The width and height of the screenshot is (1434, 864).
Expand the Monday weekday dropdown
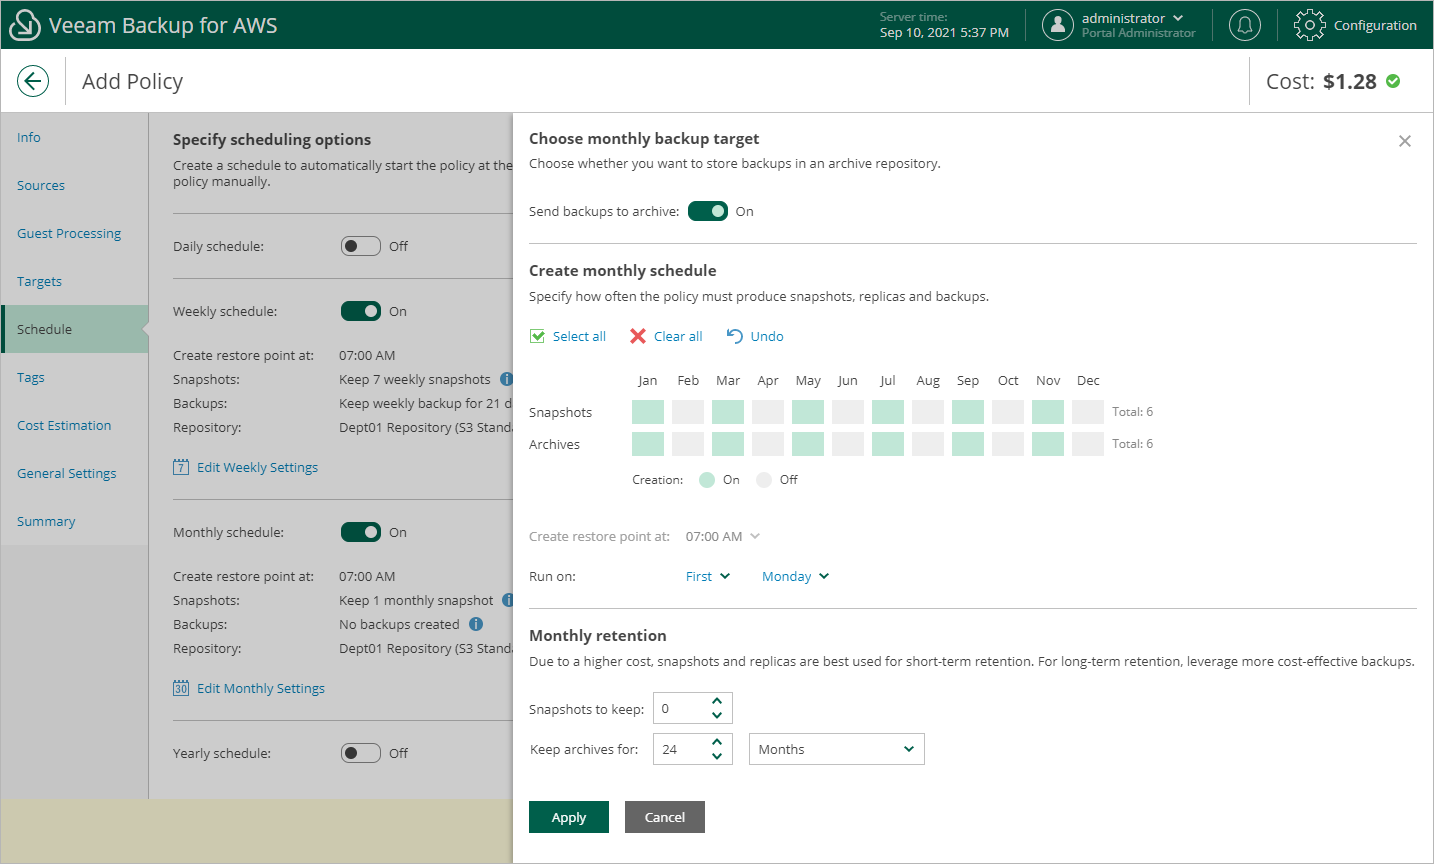point(795,576)
